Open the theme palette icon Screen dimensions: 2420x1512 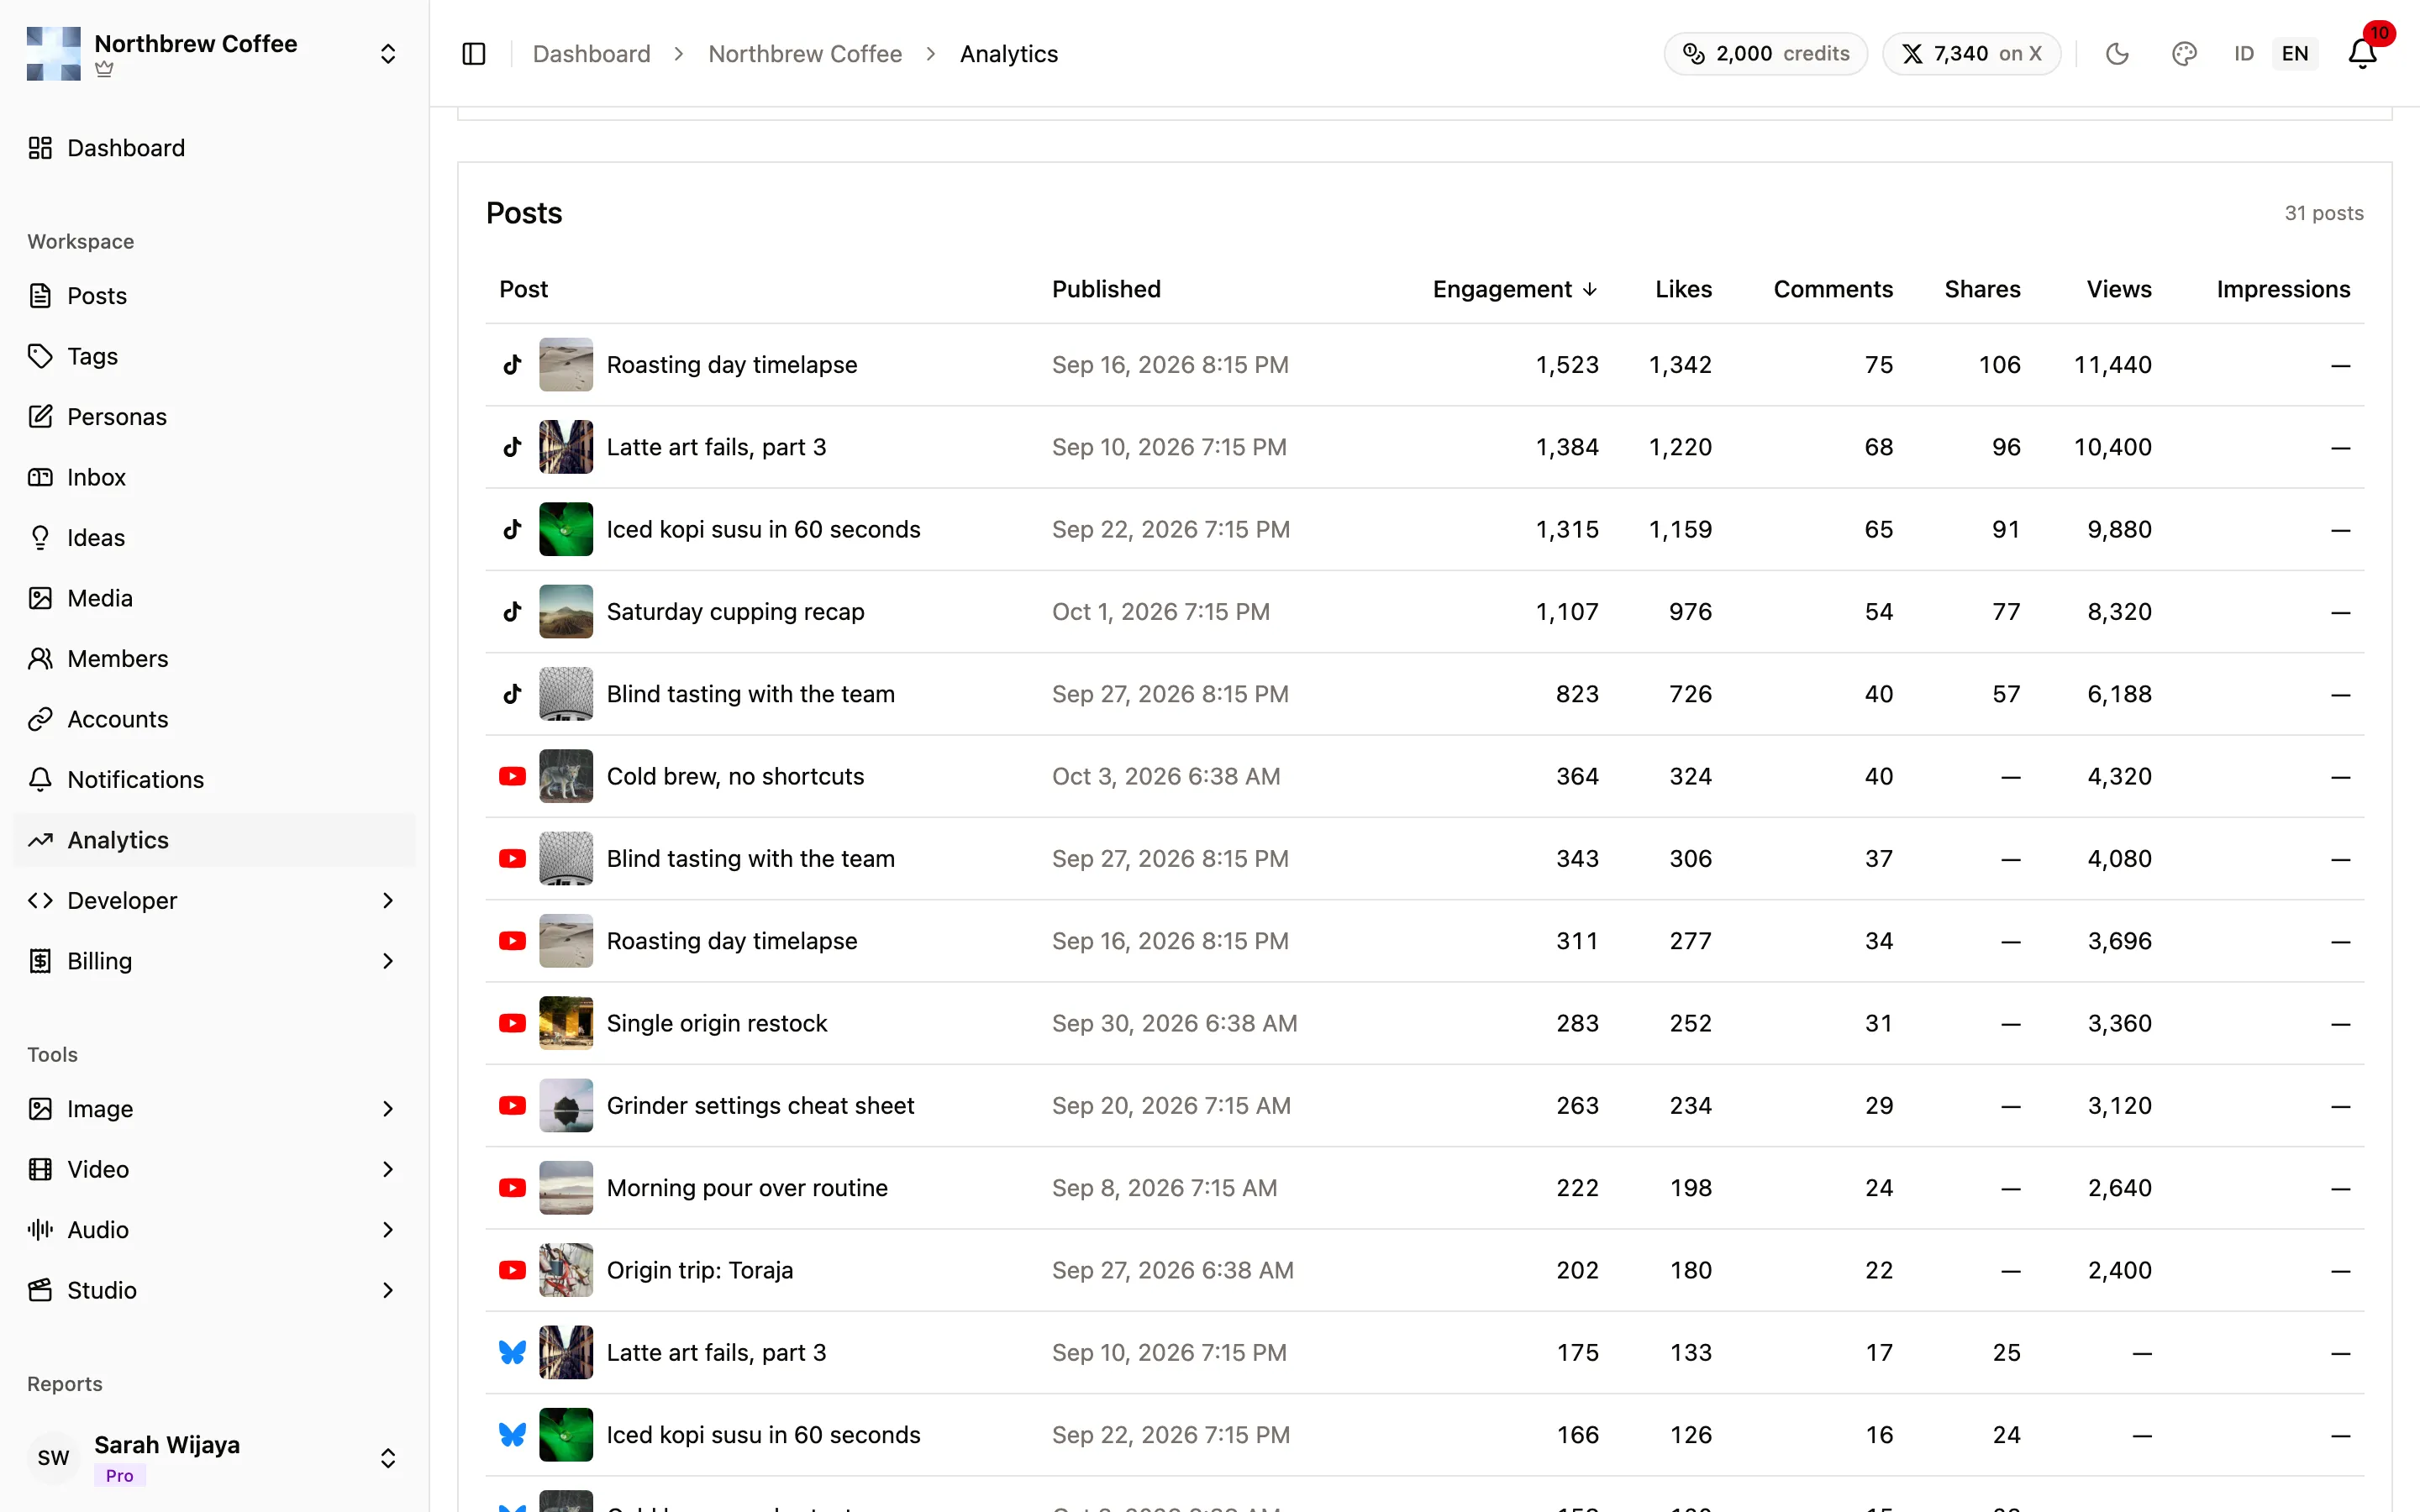coord(2184,54)
